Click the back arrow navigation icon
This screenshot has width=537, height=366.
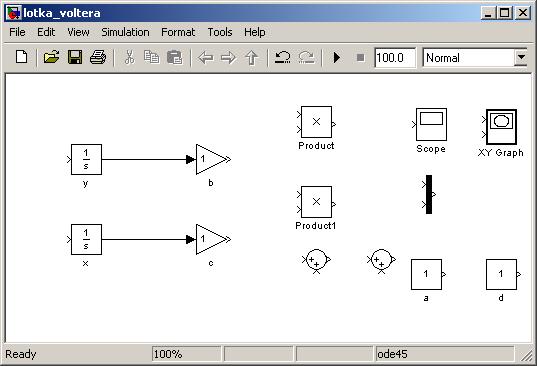point(206,58)
